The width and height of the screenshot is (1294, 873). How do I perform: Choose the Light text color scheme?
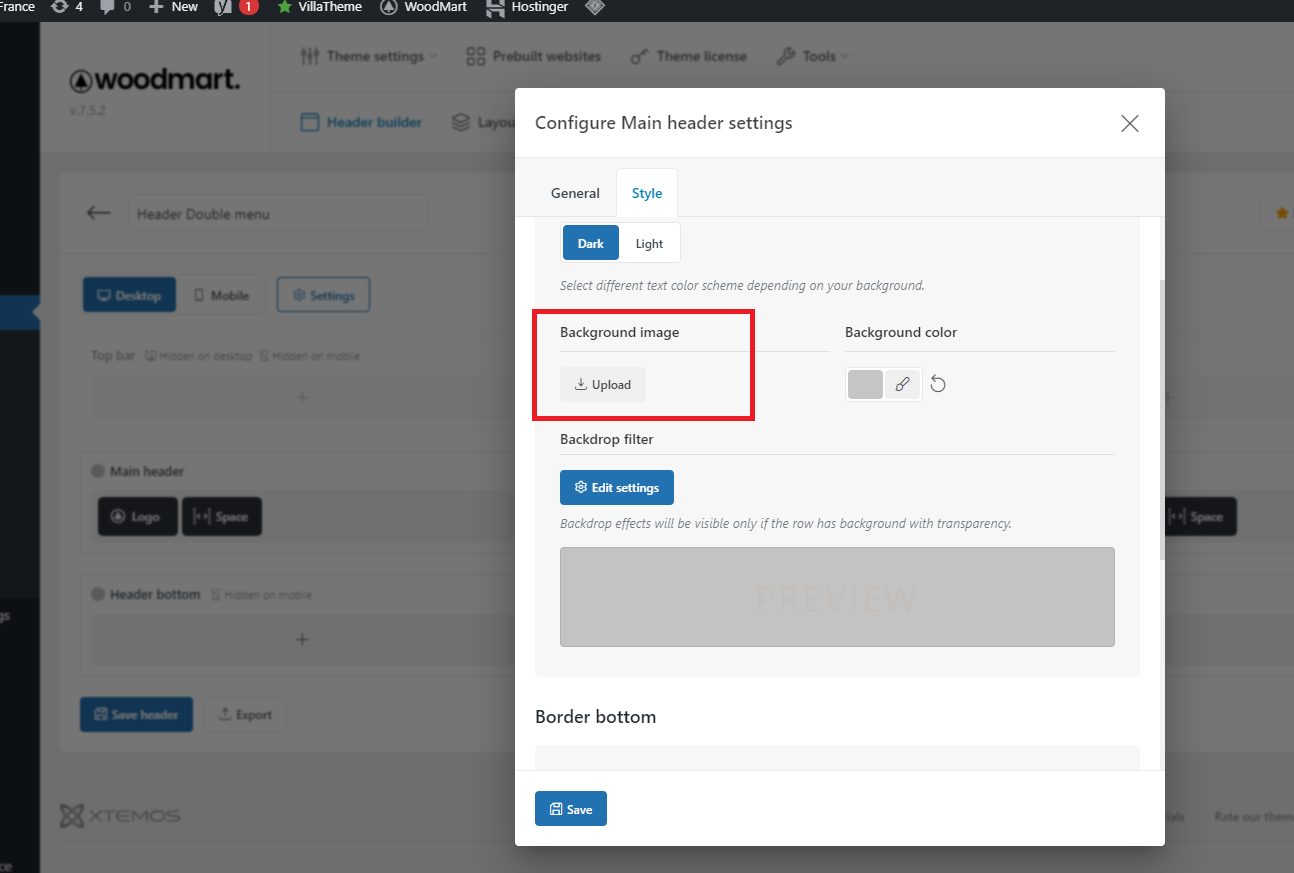(x=649, y=243)
